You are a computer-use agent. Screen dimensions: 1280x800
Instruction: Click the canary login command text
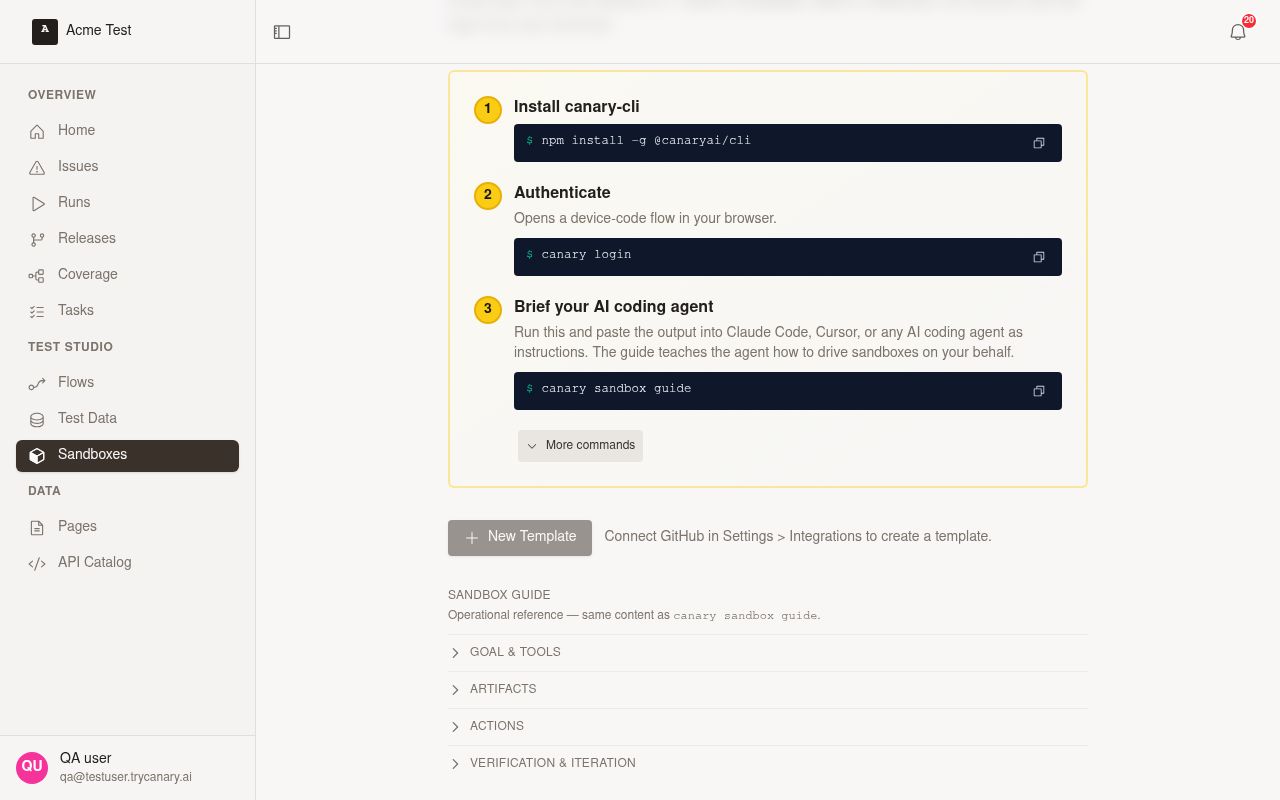coord(586,255)
